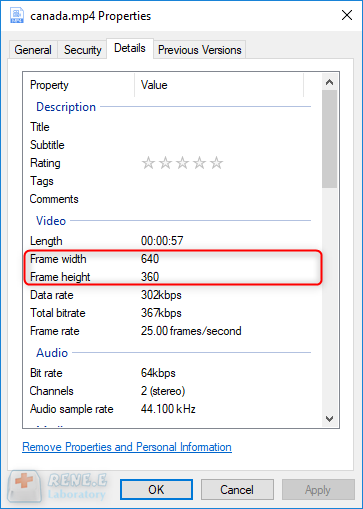363x509 pixels.
Task: Click the 64kbps bit rate value
Action: coord(158,373)
